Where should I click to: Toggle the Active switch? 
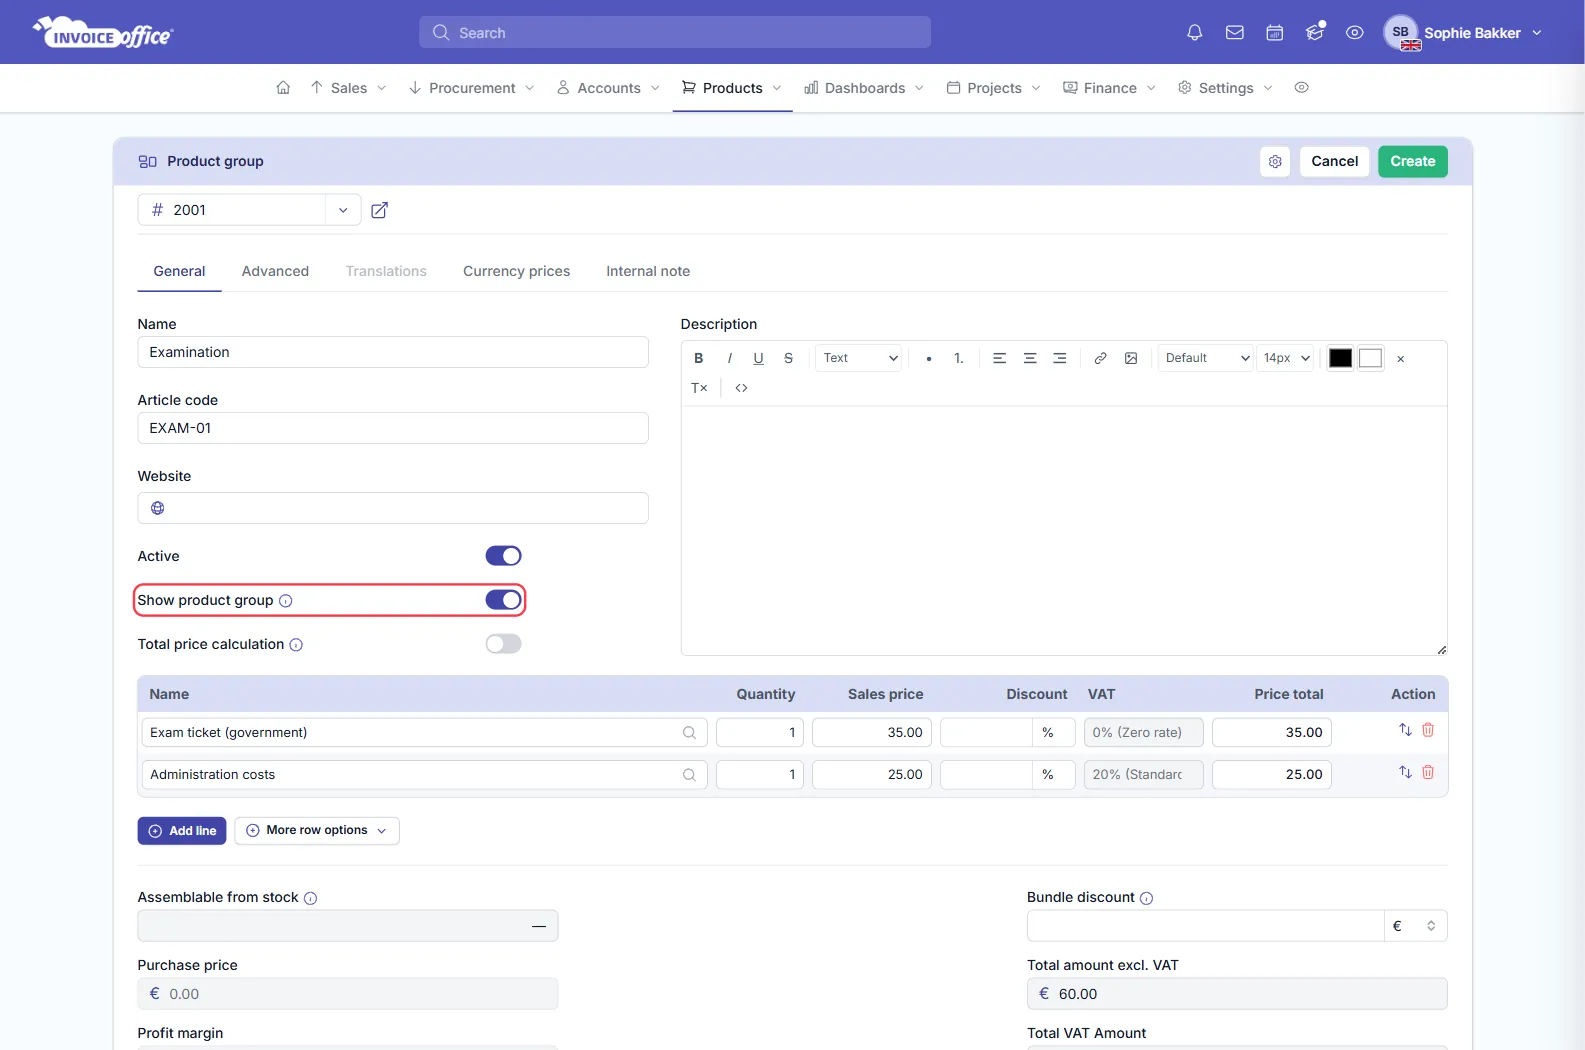[503, 556]
